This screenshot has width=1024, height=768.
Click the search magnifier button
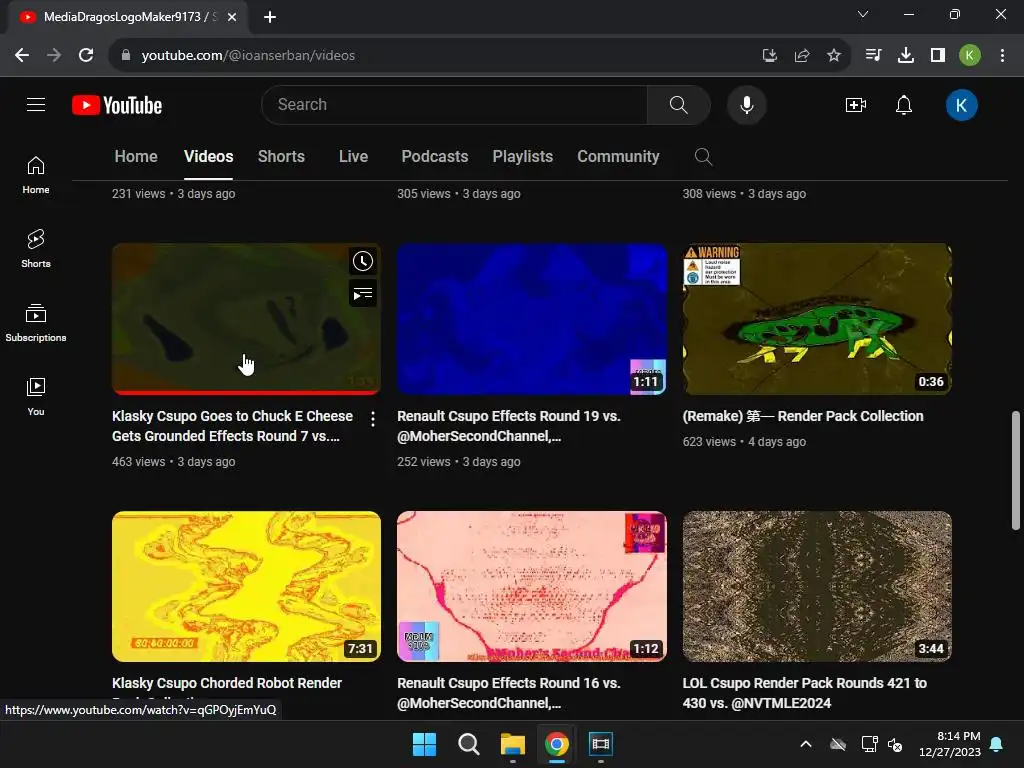point(679,104)
